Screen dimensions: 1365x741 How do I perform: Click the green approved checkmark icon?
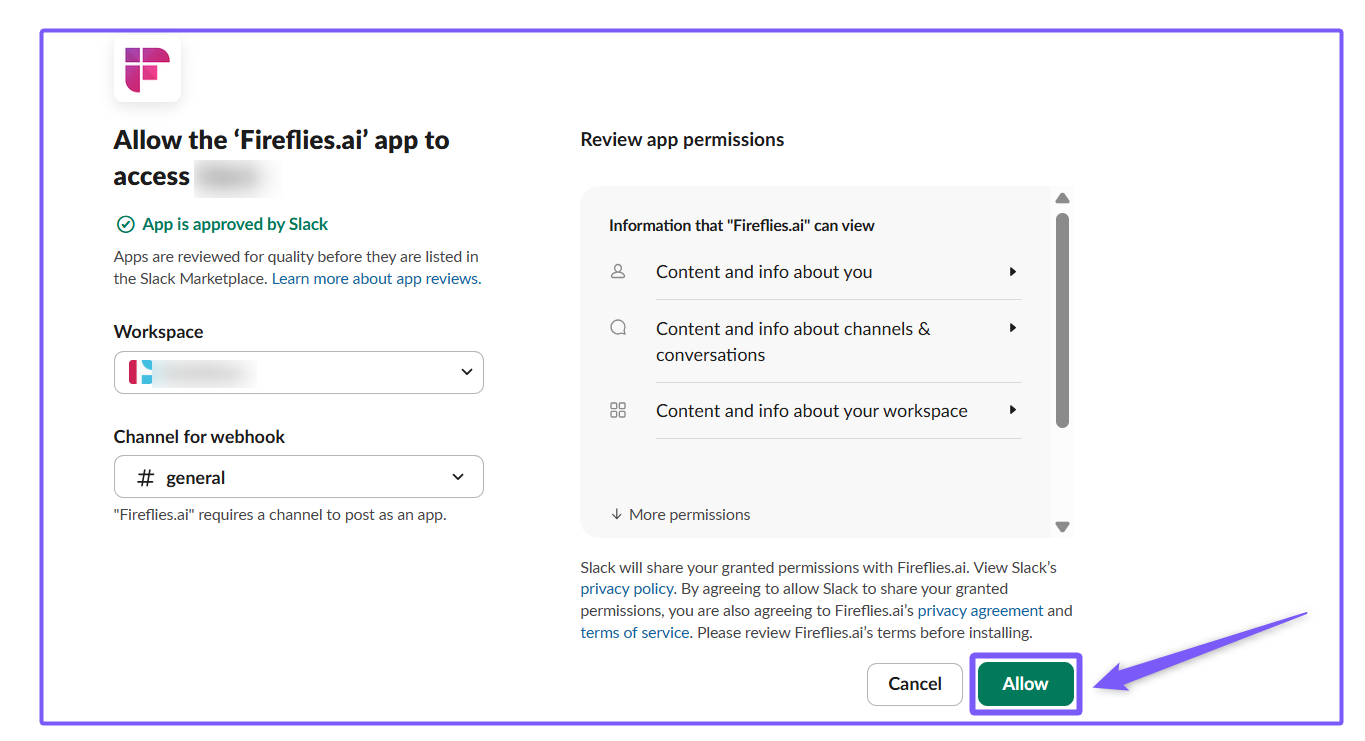[x=125, y=224]
